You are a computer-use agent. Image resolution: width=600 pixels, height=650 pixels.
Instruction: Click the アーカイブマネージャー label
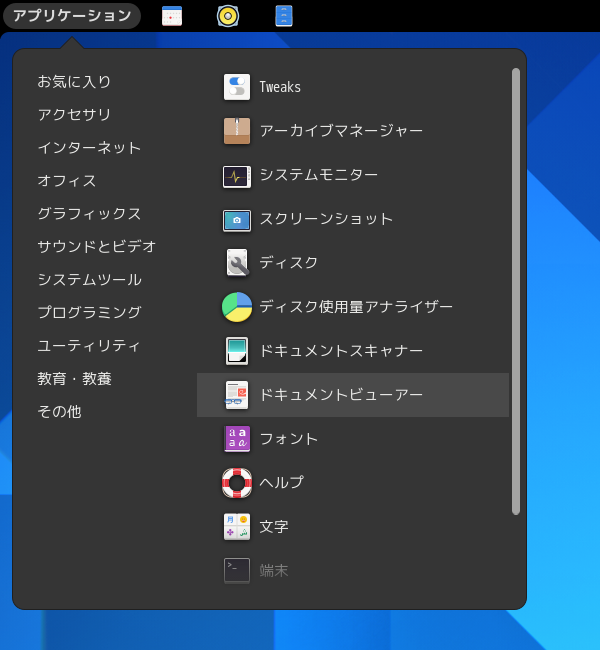[341, 131]
